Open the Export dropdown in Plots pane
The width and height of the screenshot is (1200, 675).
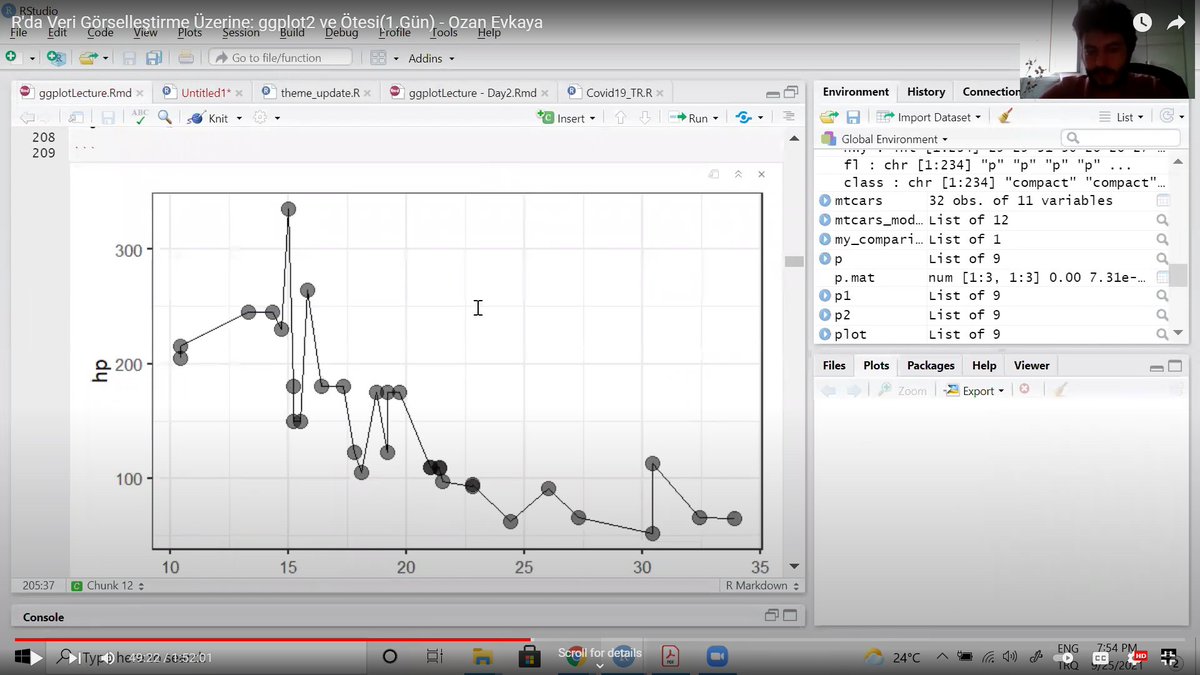coord(975,391)
